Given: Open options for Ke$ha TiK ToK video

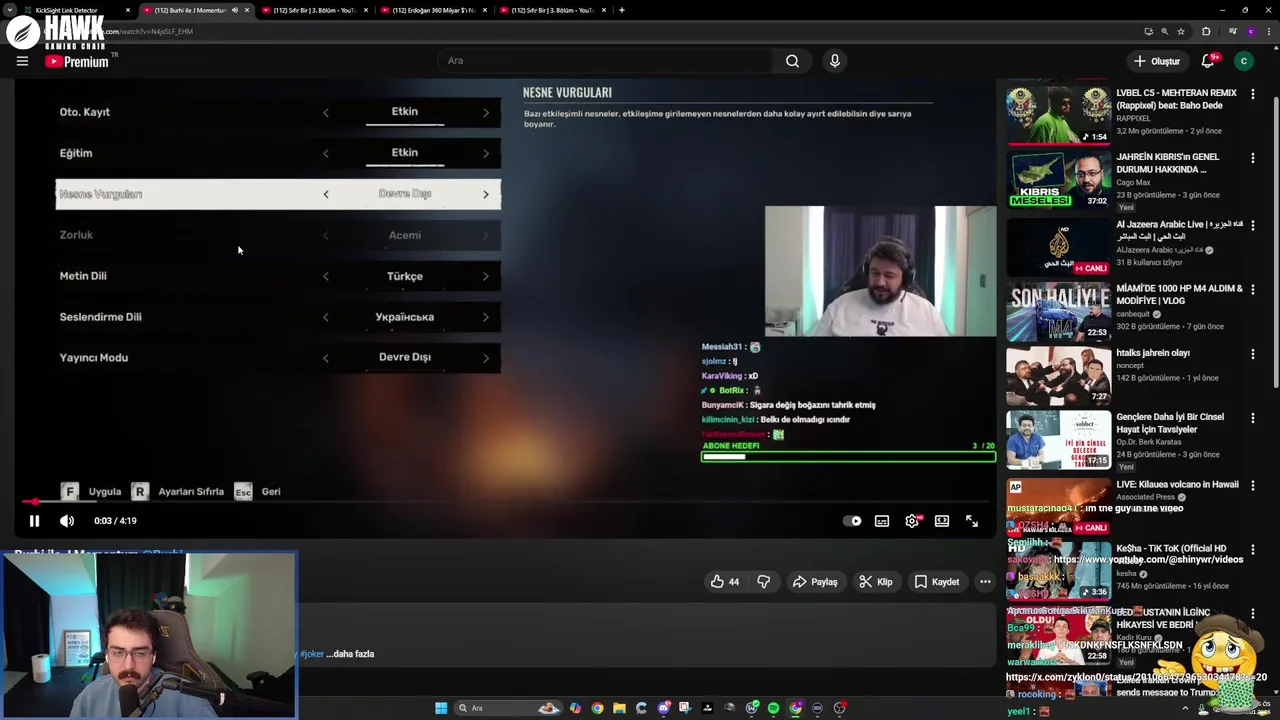Looking at the screenshot, I should coord(1253,550).
